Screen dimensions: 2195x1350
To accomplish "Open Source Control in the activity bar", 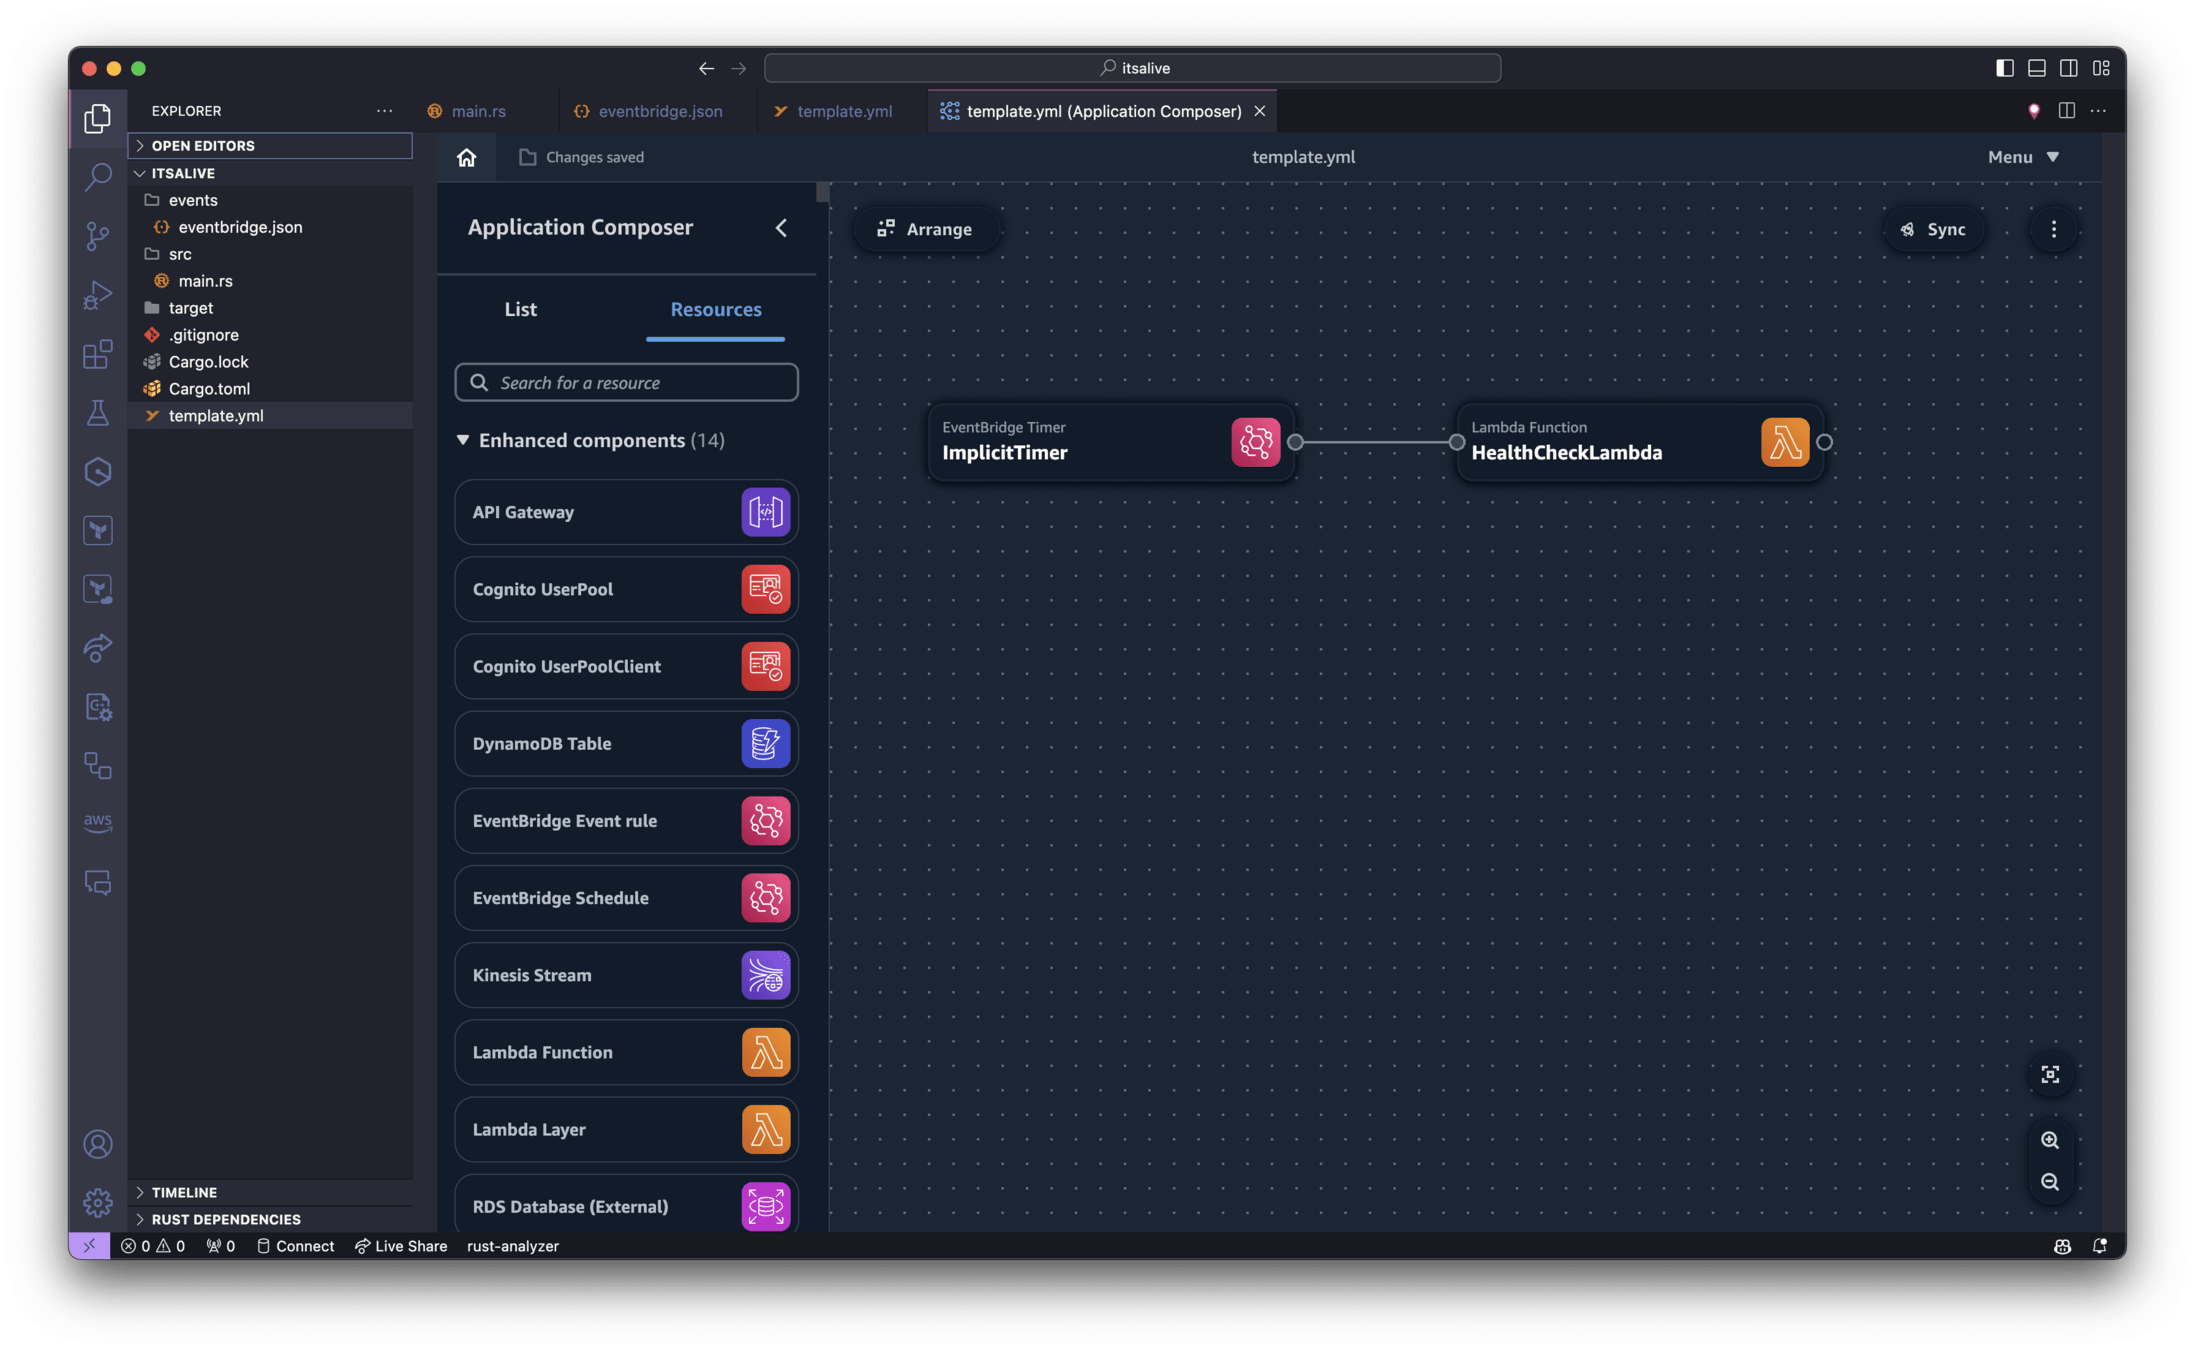I will (x=97, y=236).
